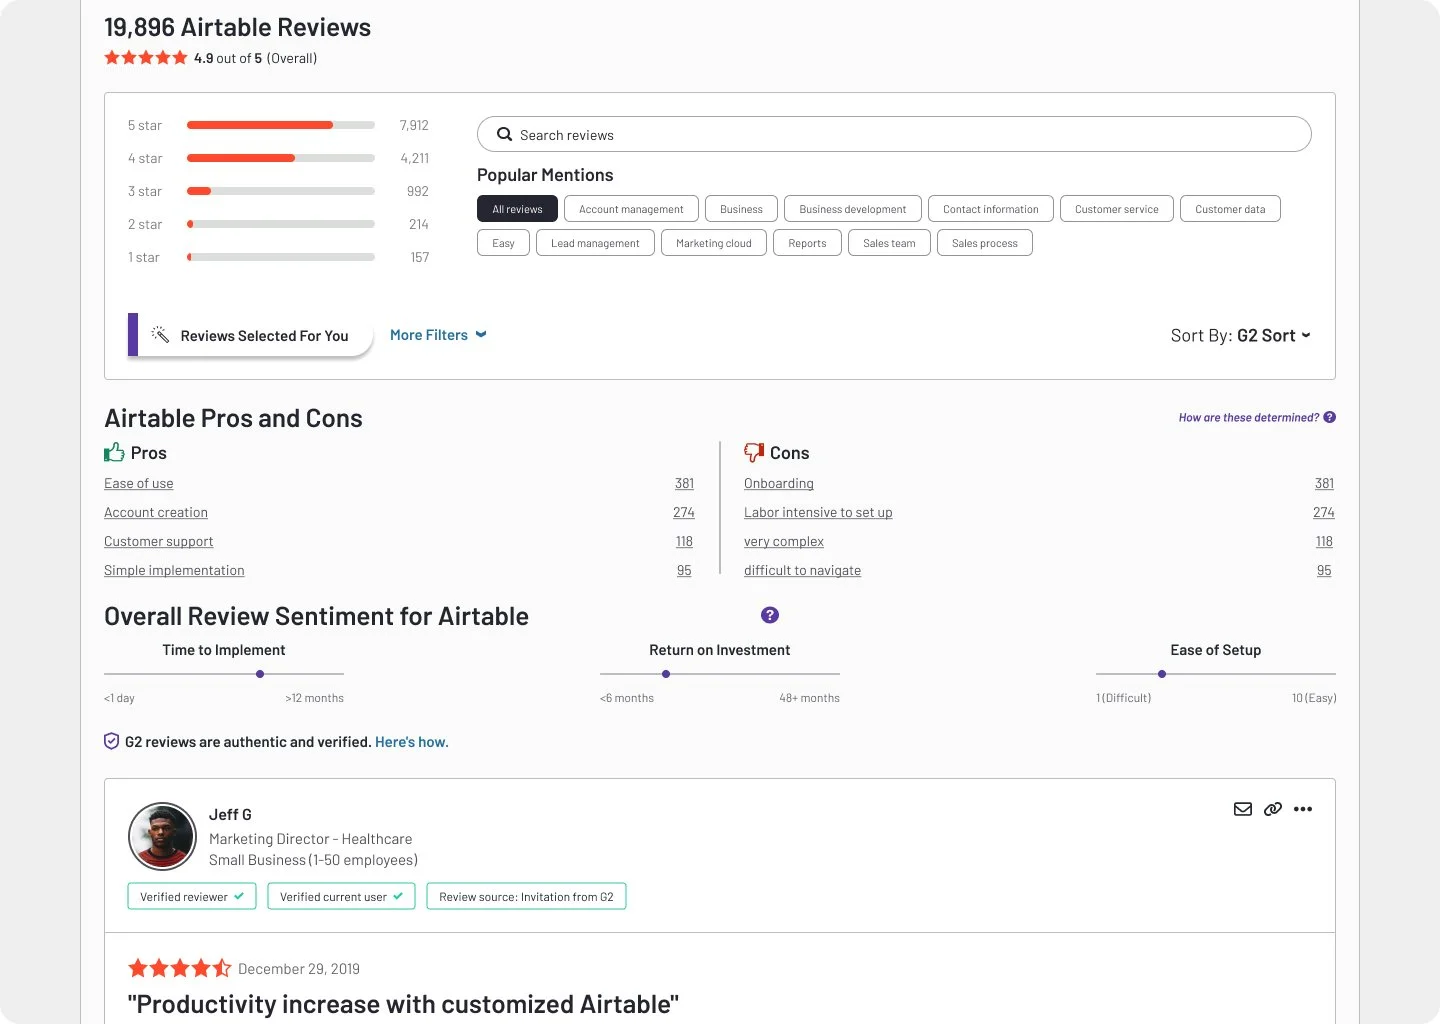
Task: Open the Sort By G2 Sort dropdown
Action: [x=1241, y=335]
